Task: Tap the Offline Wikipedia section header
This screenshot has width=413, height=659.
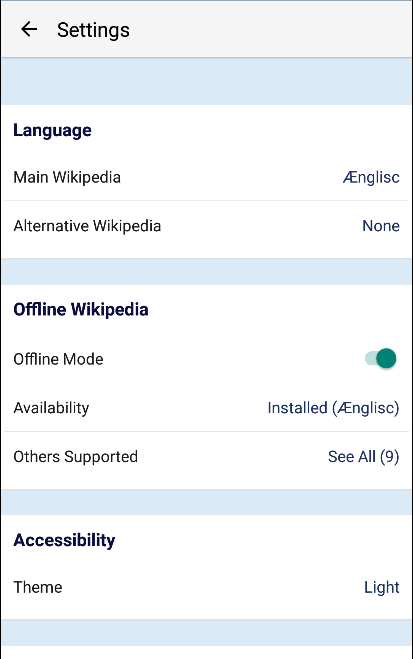Action: coord(81,309)
